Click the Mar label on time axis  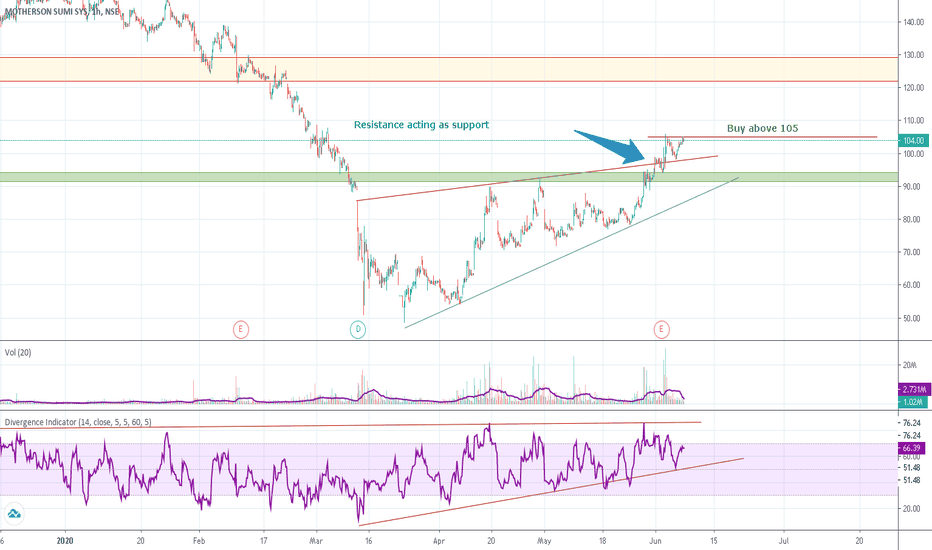click(316, 541)
